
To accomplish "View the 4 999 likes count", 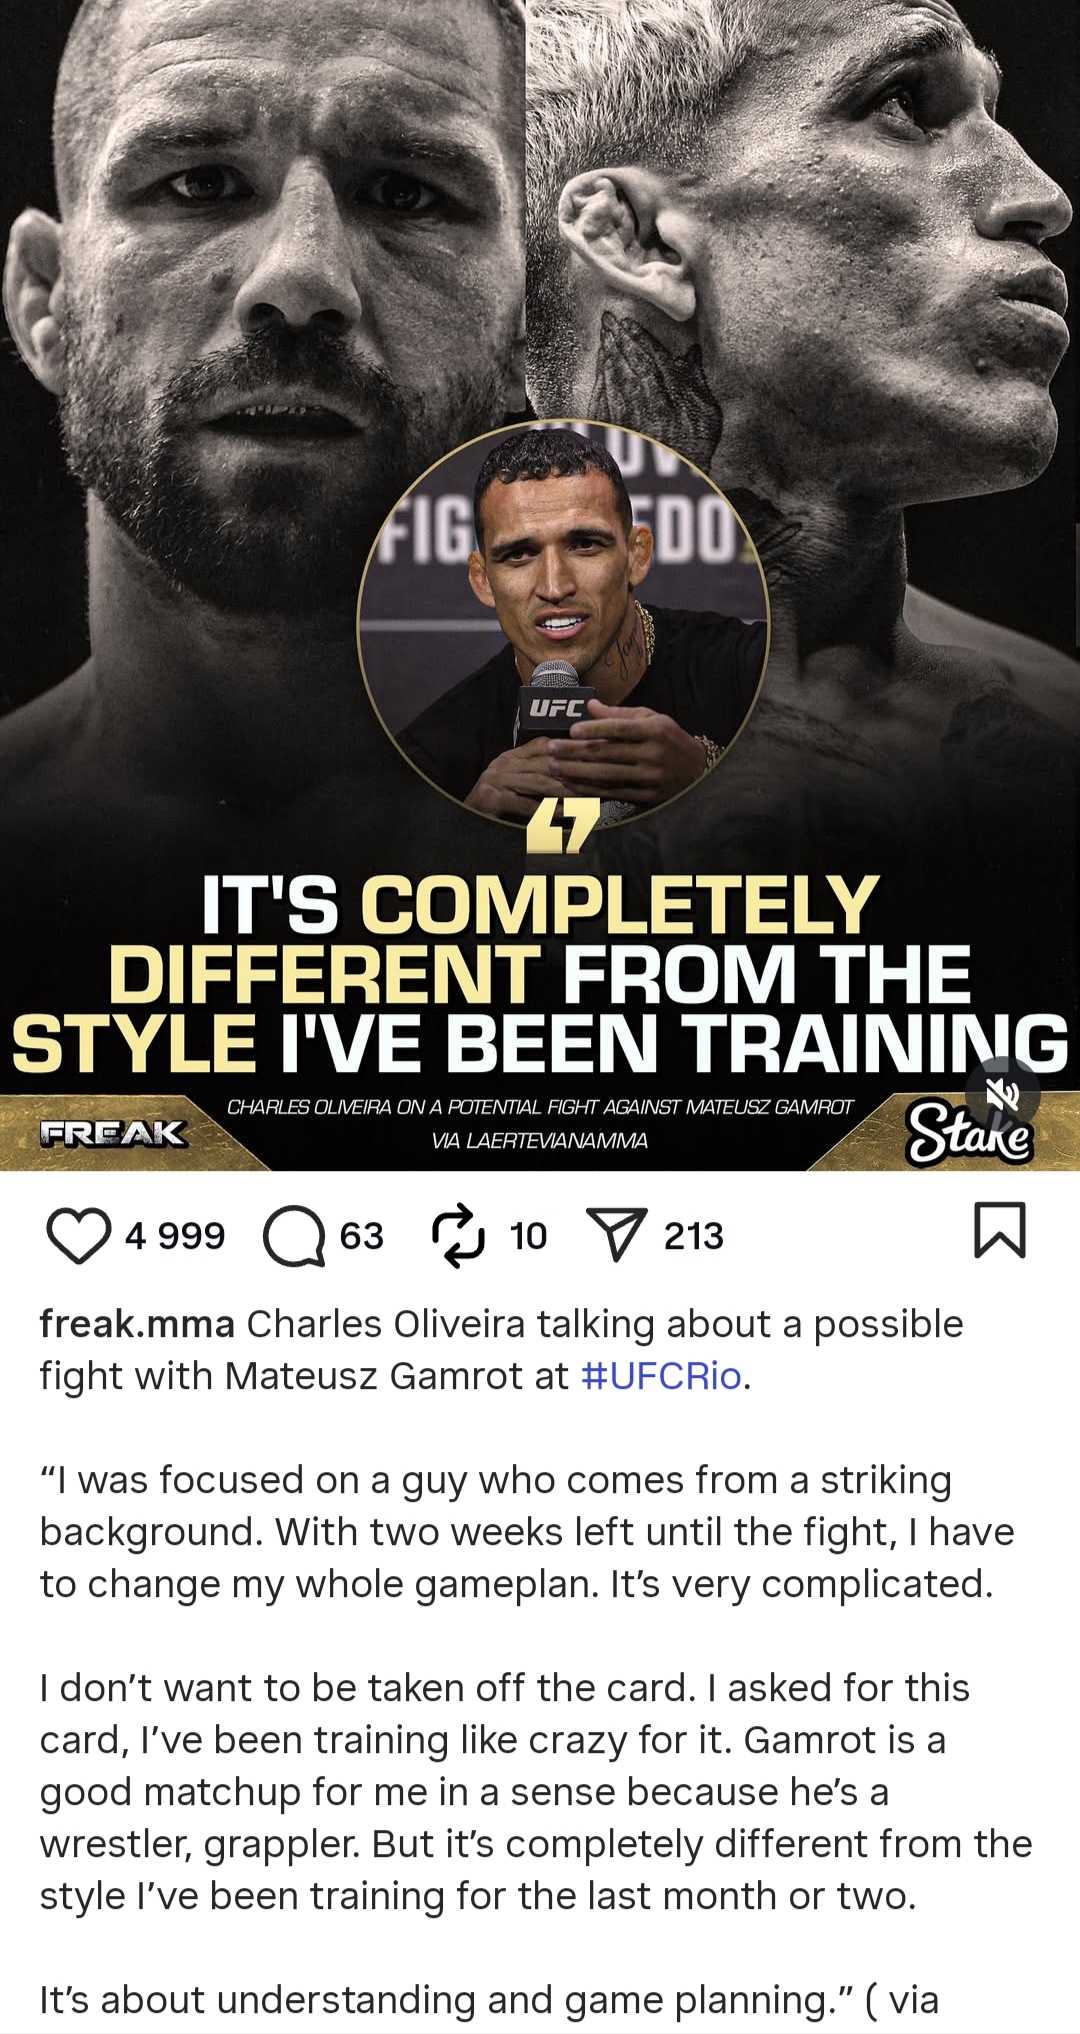I will [175, 1236].
